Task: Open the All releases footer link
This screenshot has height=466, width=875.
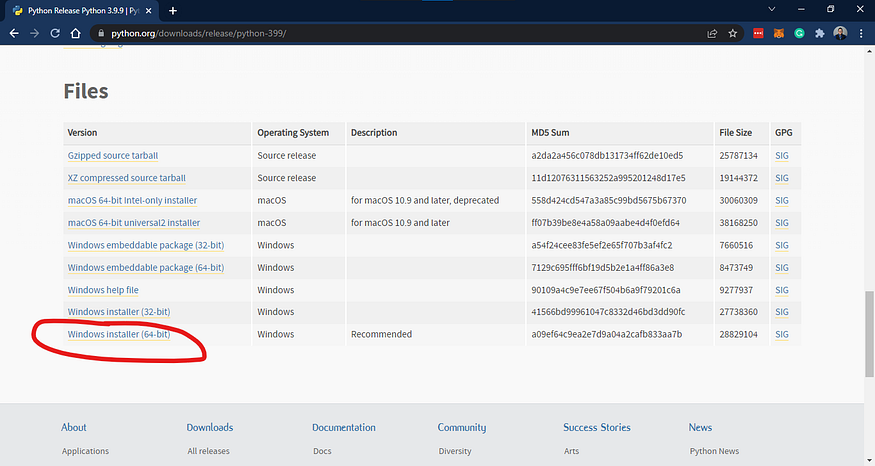Action: tap(208, 451)
